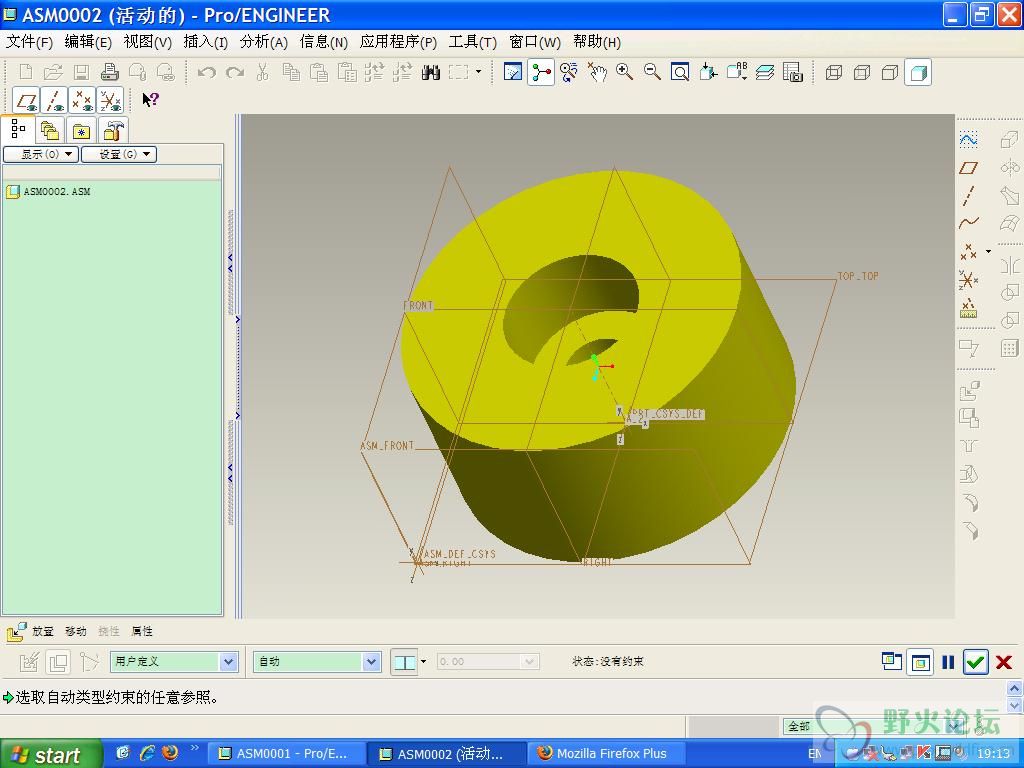Click the datum curve tool

(968, 223)
